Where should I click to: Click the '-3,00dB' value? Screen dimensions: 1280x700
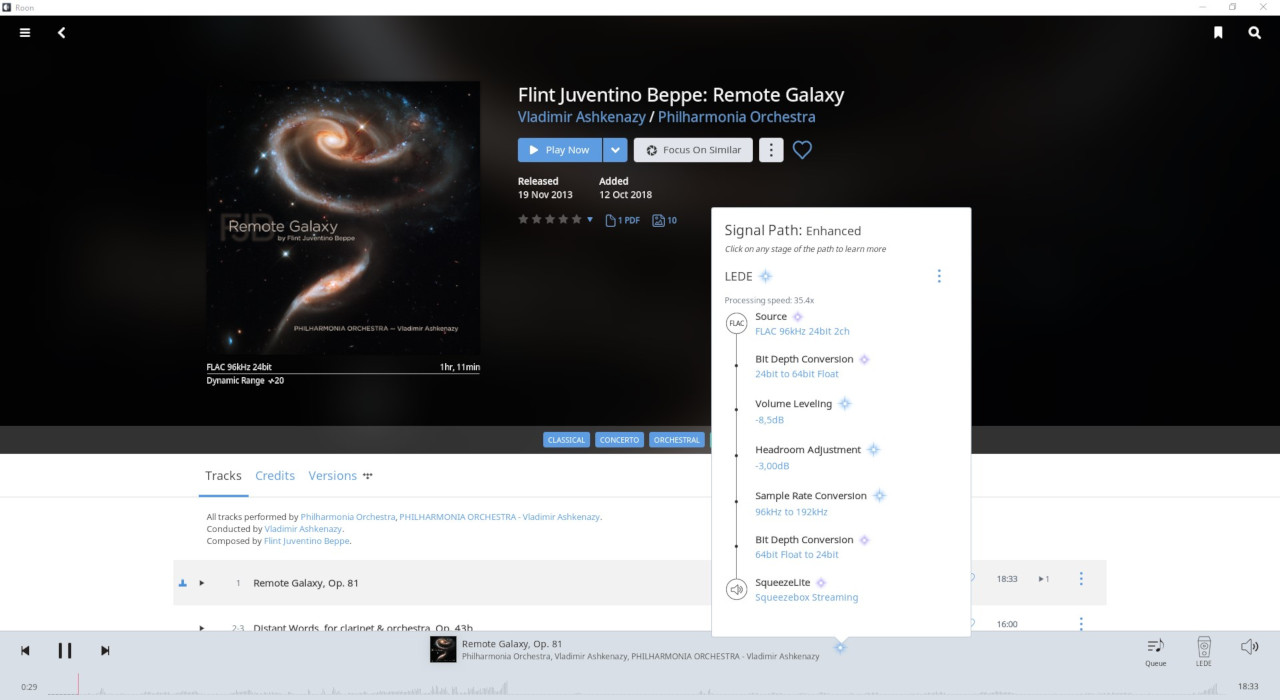coord(772,466)
